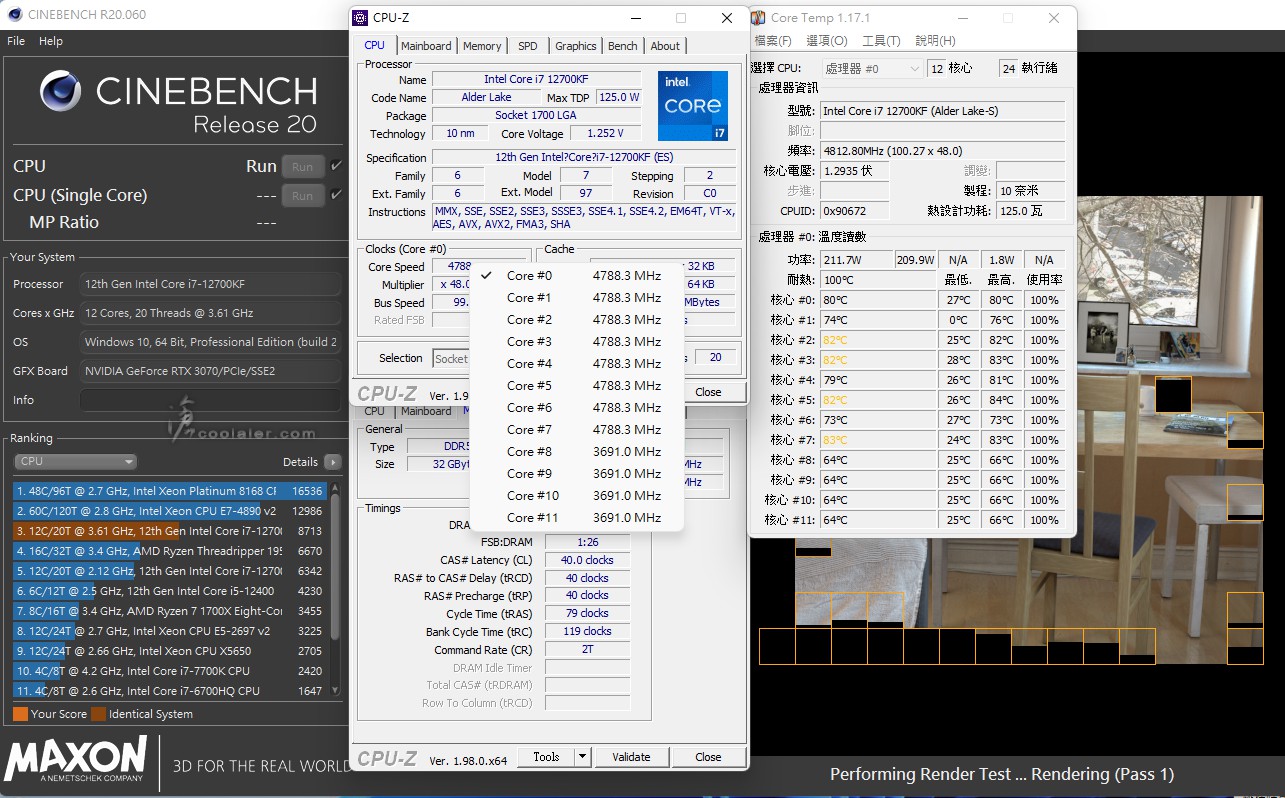The width and height of the screenshot is (1285, 798).
Task: Toggle the CPU test checkbox
Action: pyautogui.click(x=337, y=166)
